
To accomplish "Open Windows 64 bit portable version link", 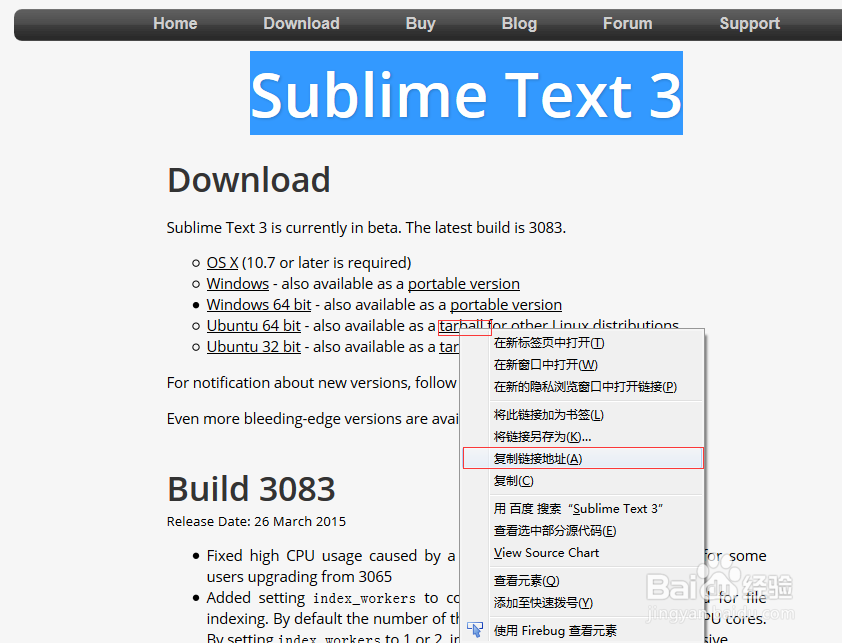I will pos(506,305).
